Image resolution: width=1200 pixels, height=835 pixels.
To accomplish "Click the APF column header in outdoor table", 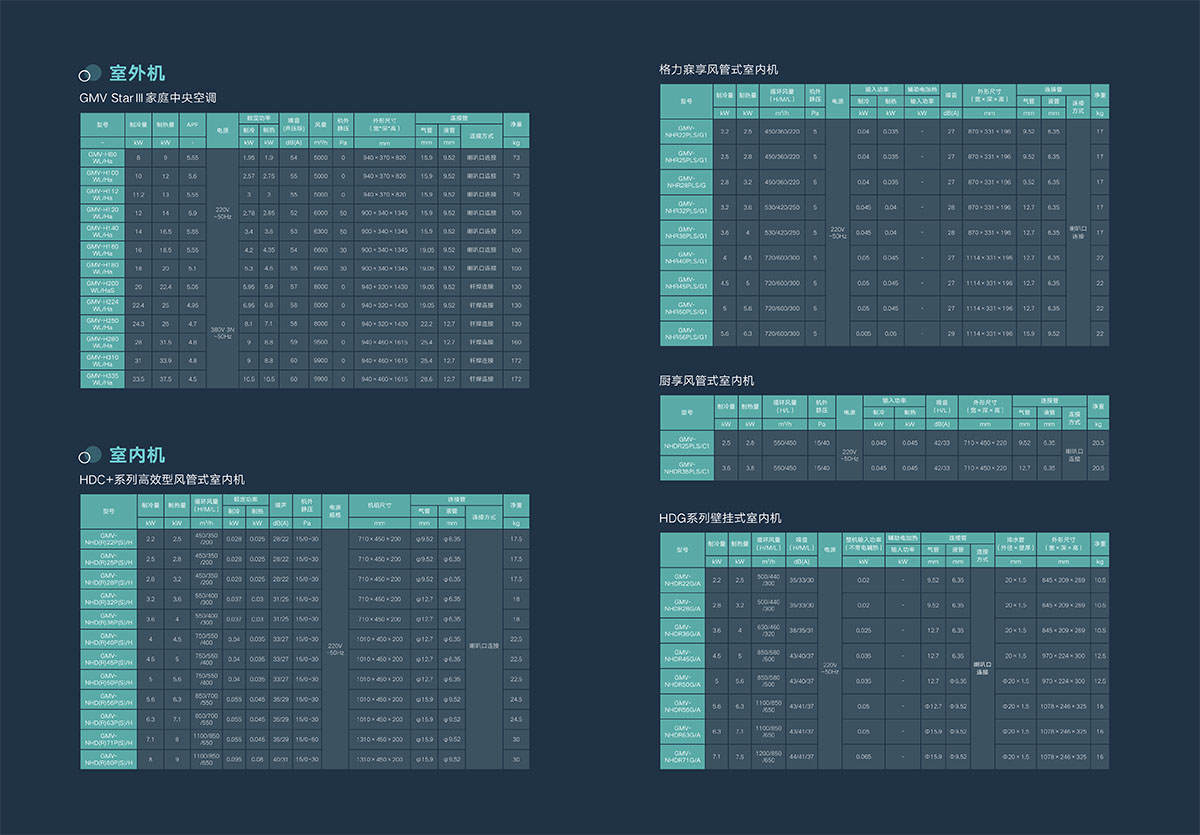I will (192, 125).
